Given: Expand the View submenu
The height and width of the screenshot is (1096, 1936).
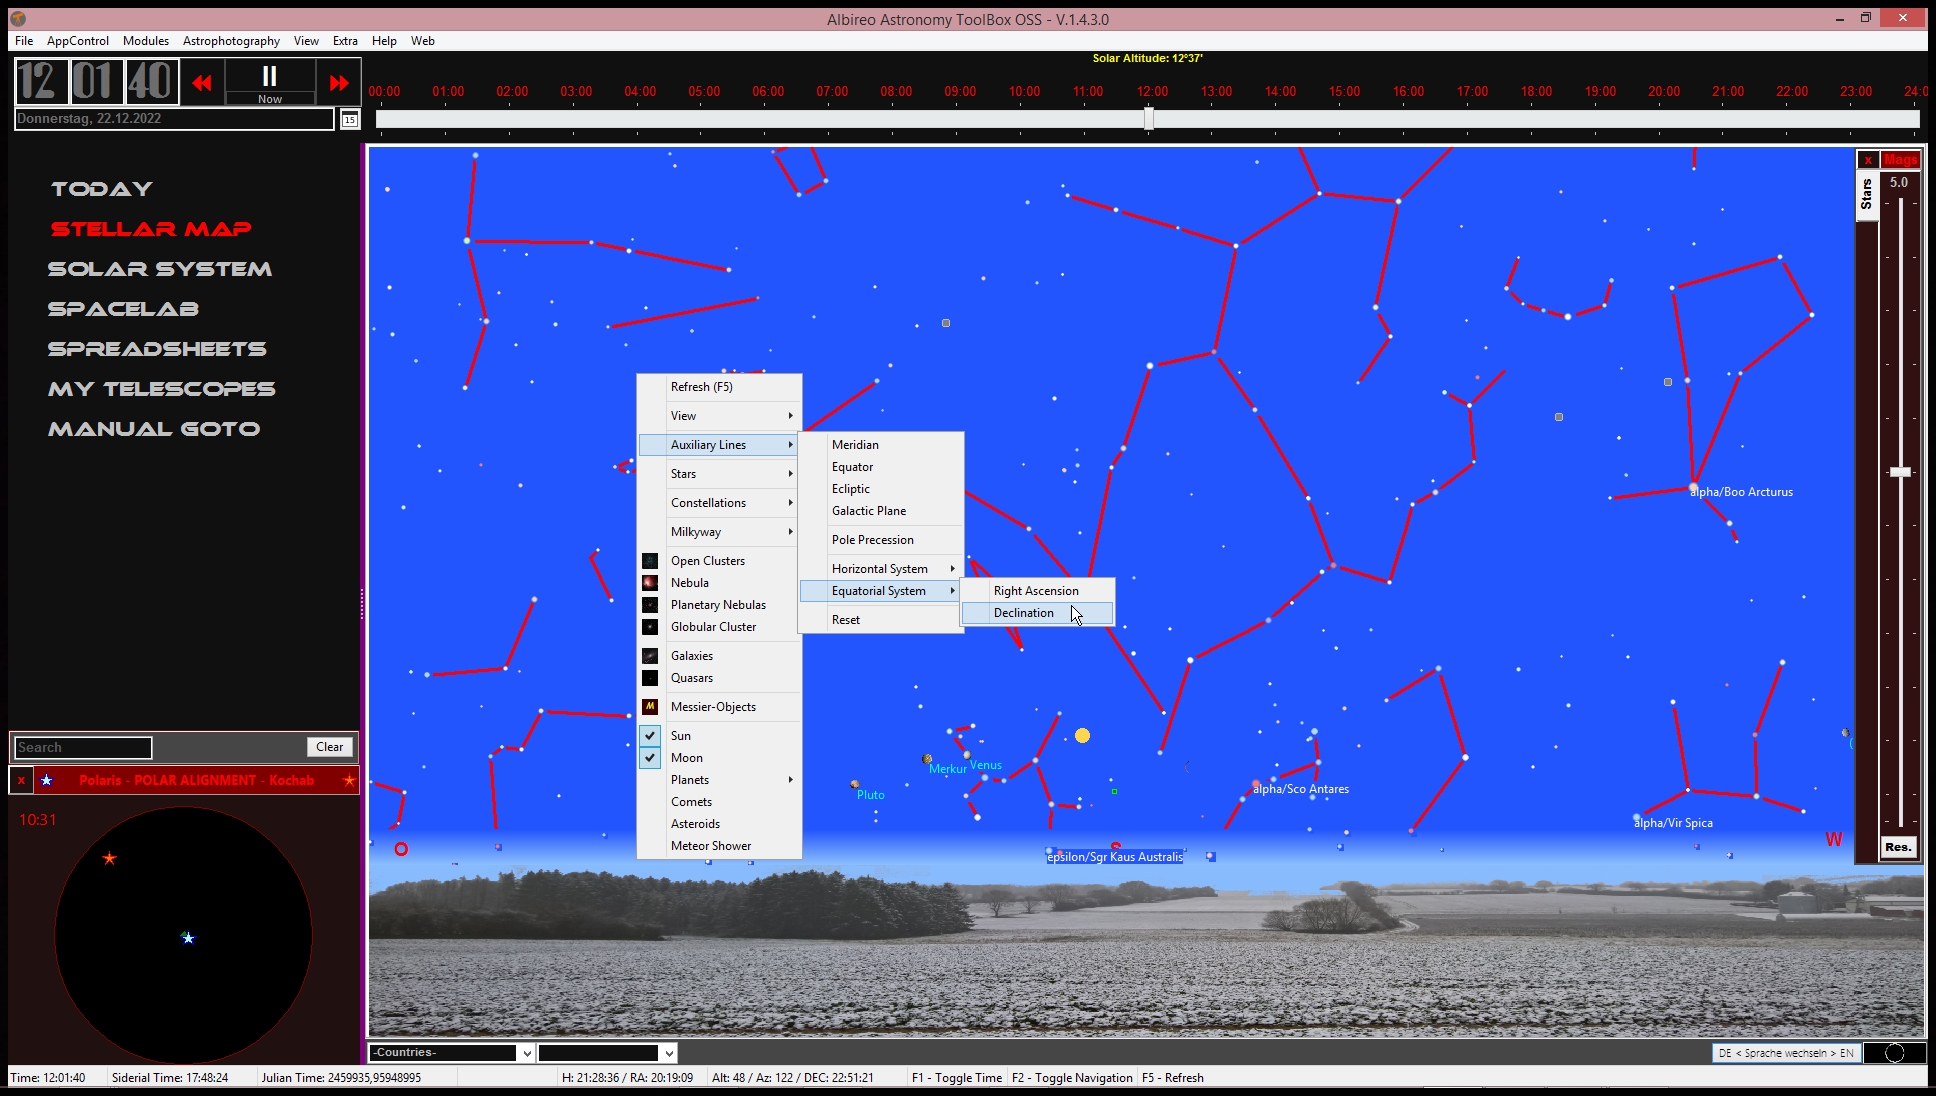Looking at the screenshot, I should click(x=720, y=416).
